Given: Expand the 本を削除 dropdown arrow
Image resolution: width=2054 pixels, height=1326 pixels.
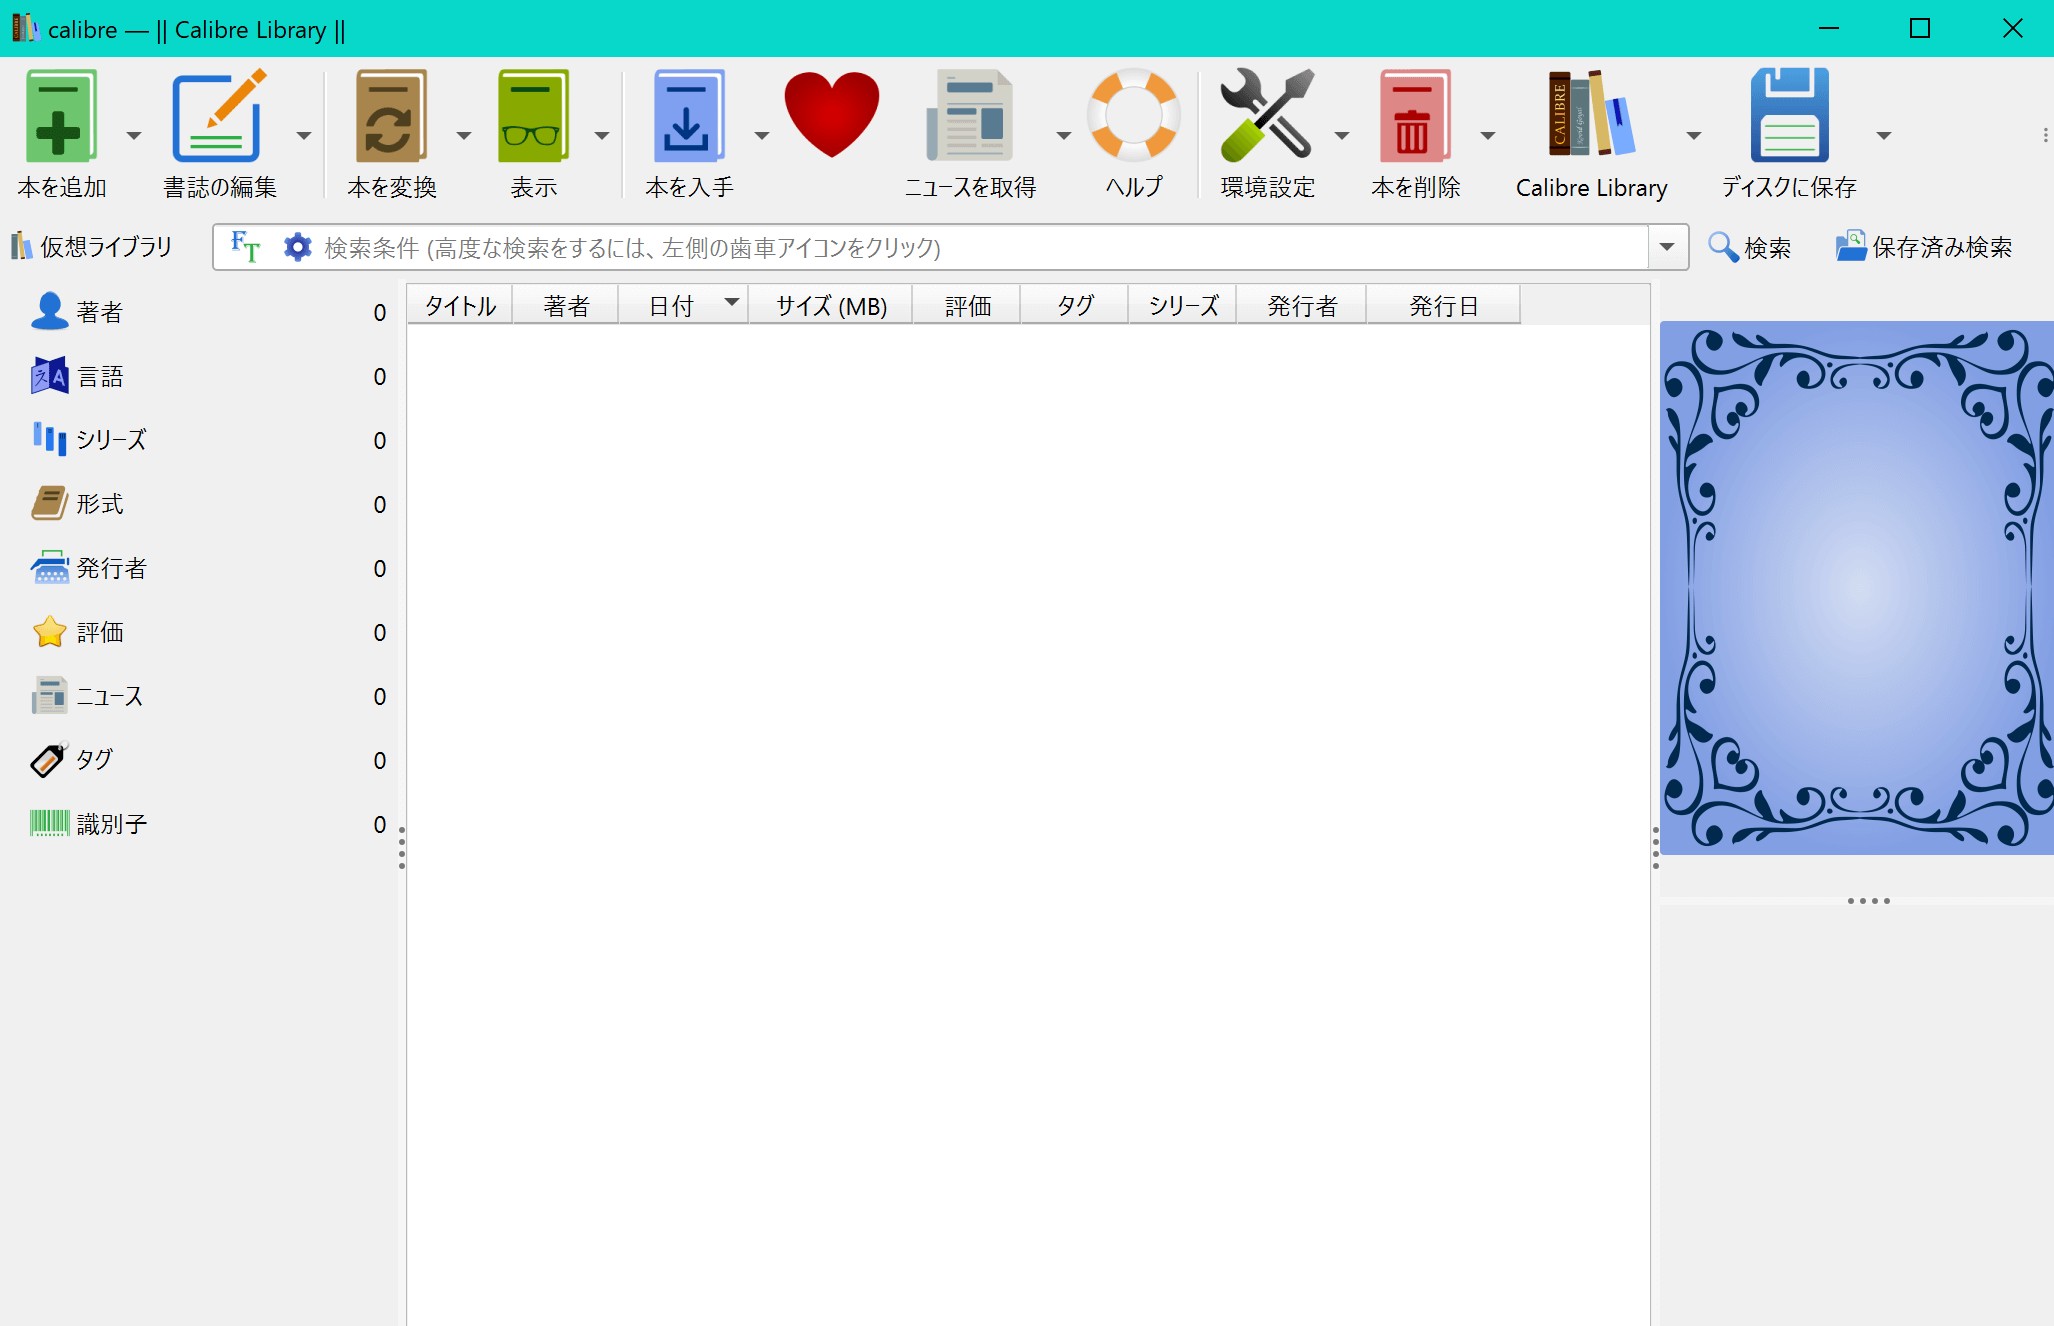Looking at the screenshot, I should [1487, 135].
